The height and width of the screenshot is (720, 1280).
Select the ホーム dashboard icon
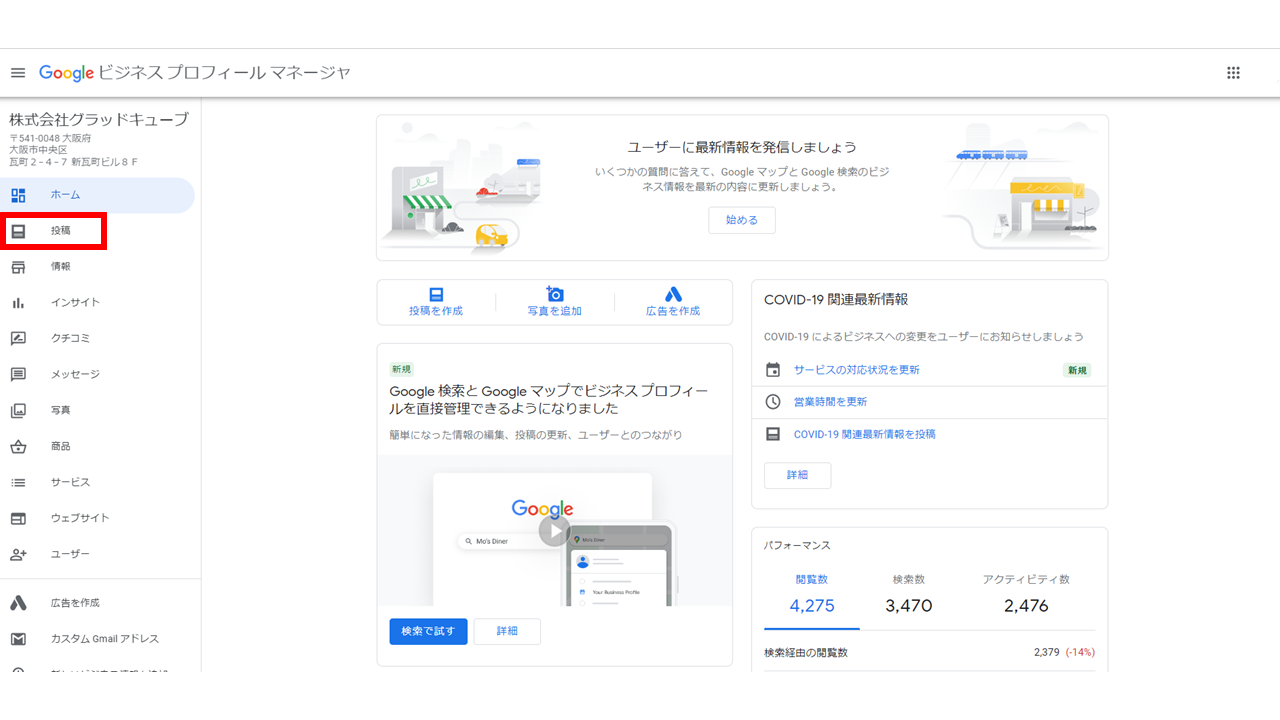click(x=18, y=195)
